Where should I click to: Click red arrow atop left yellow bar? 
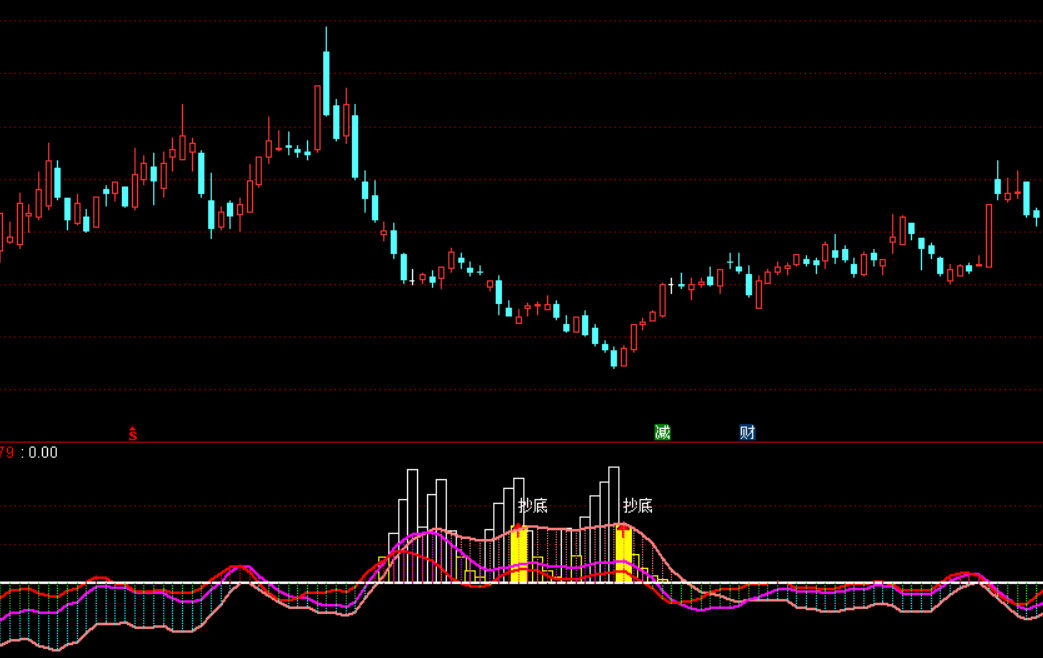coord(518,531)
